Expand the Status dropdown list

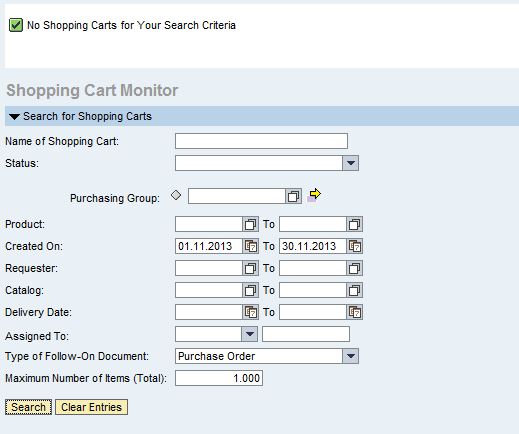[350, 163]
